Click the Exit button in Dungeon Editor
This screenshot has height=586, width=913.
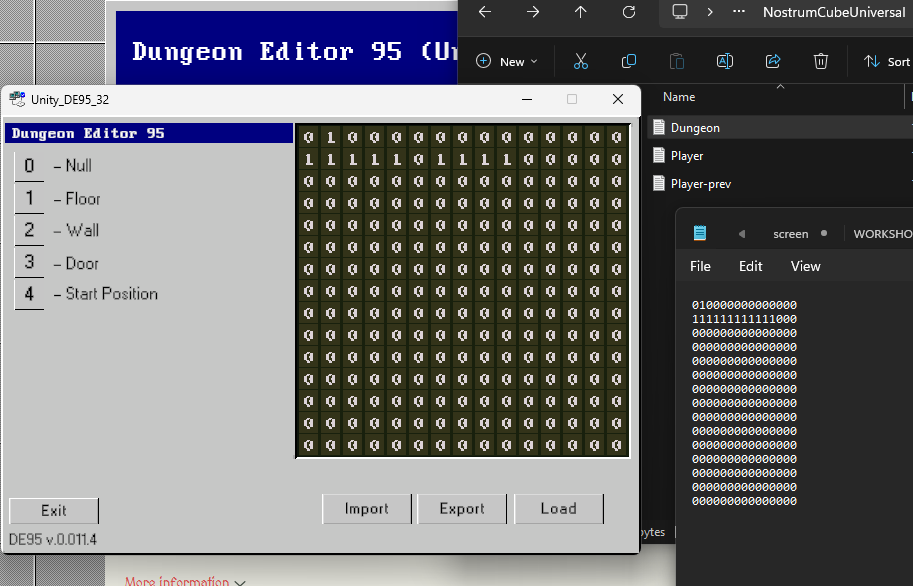tap(54, 511)
